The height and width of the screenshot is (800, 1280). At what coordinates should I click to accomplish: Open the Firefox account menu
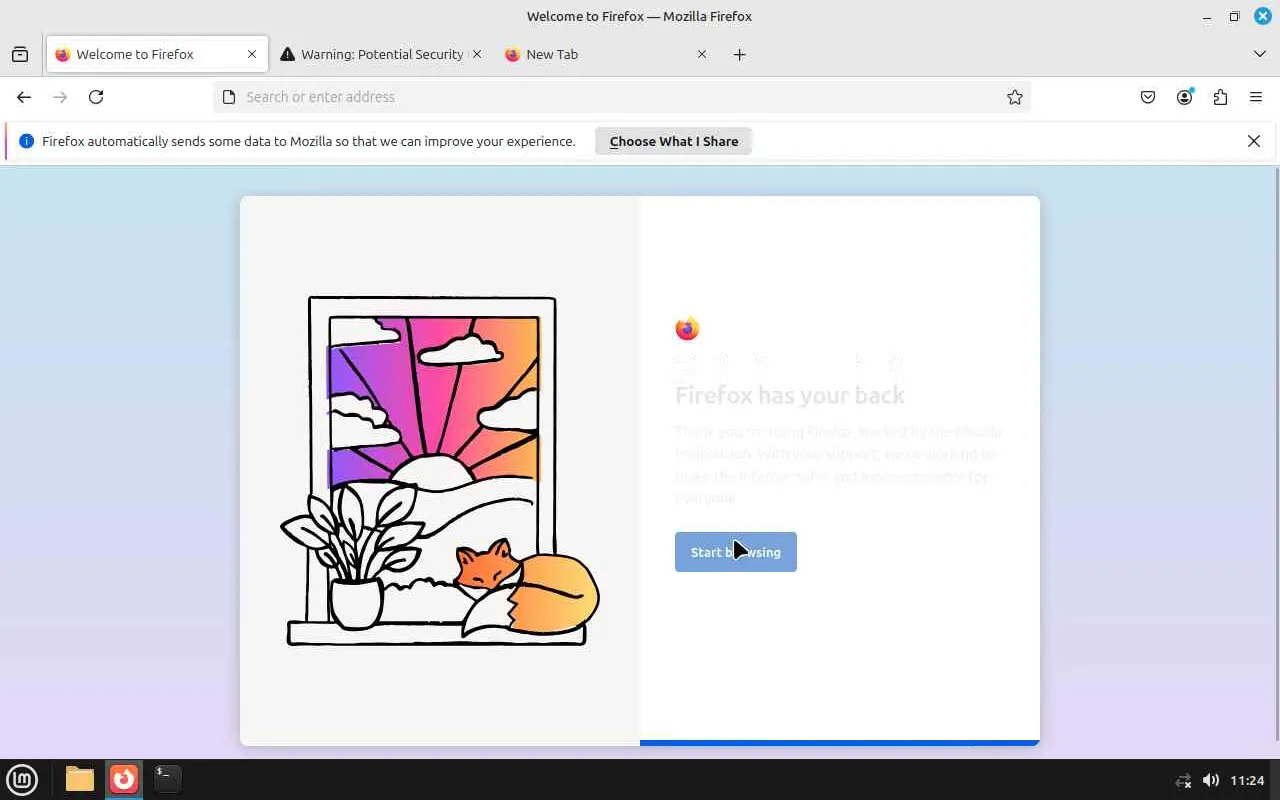click(1184, 97)
